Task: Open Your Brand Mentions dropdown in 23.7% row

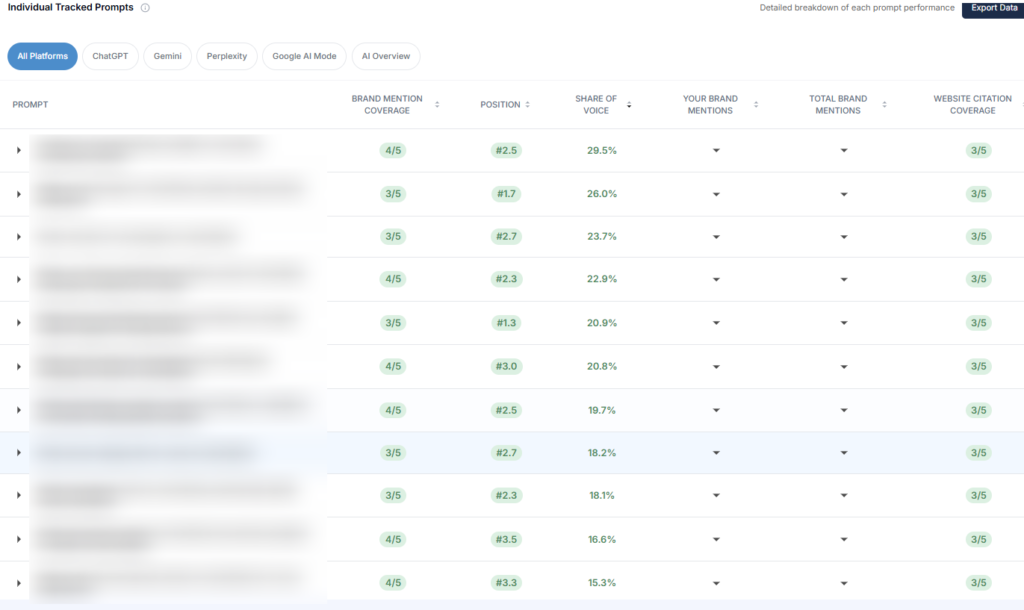Action: (x=716, y=237)
